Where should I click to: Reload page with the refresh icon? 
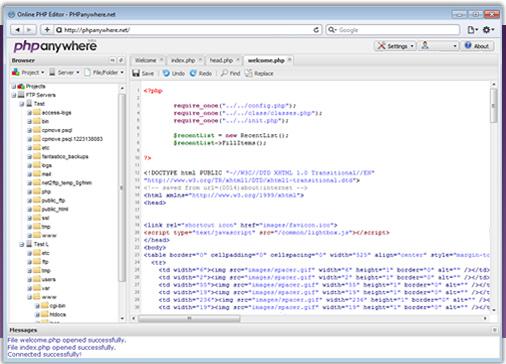click(x=316, y=30)
